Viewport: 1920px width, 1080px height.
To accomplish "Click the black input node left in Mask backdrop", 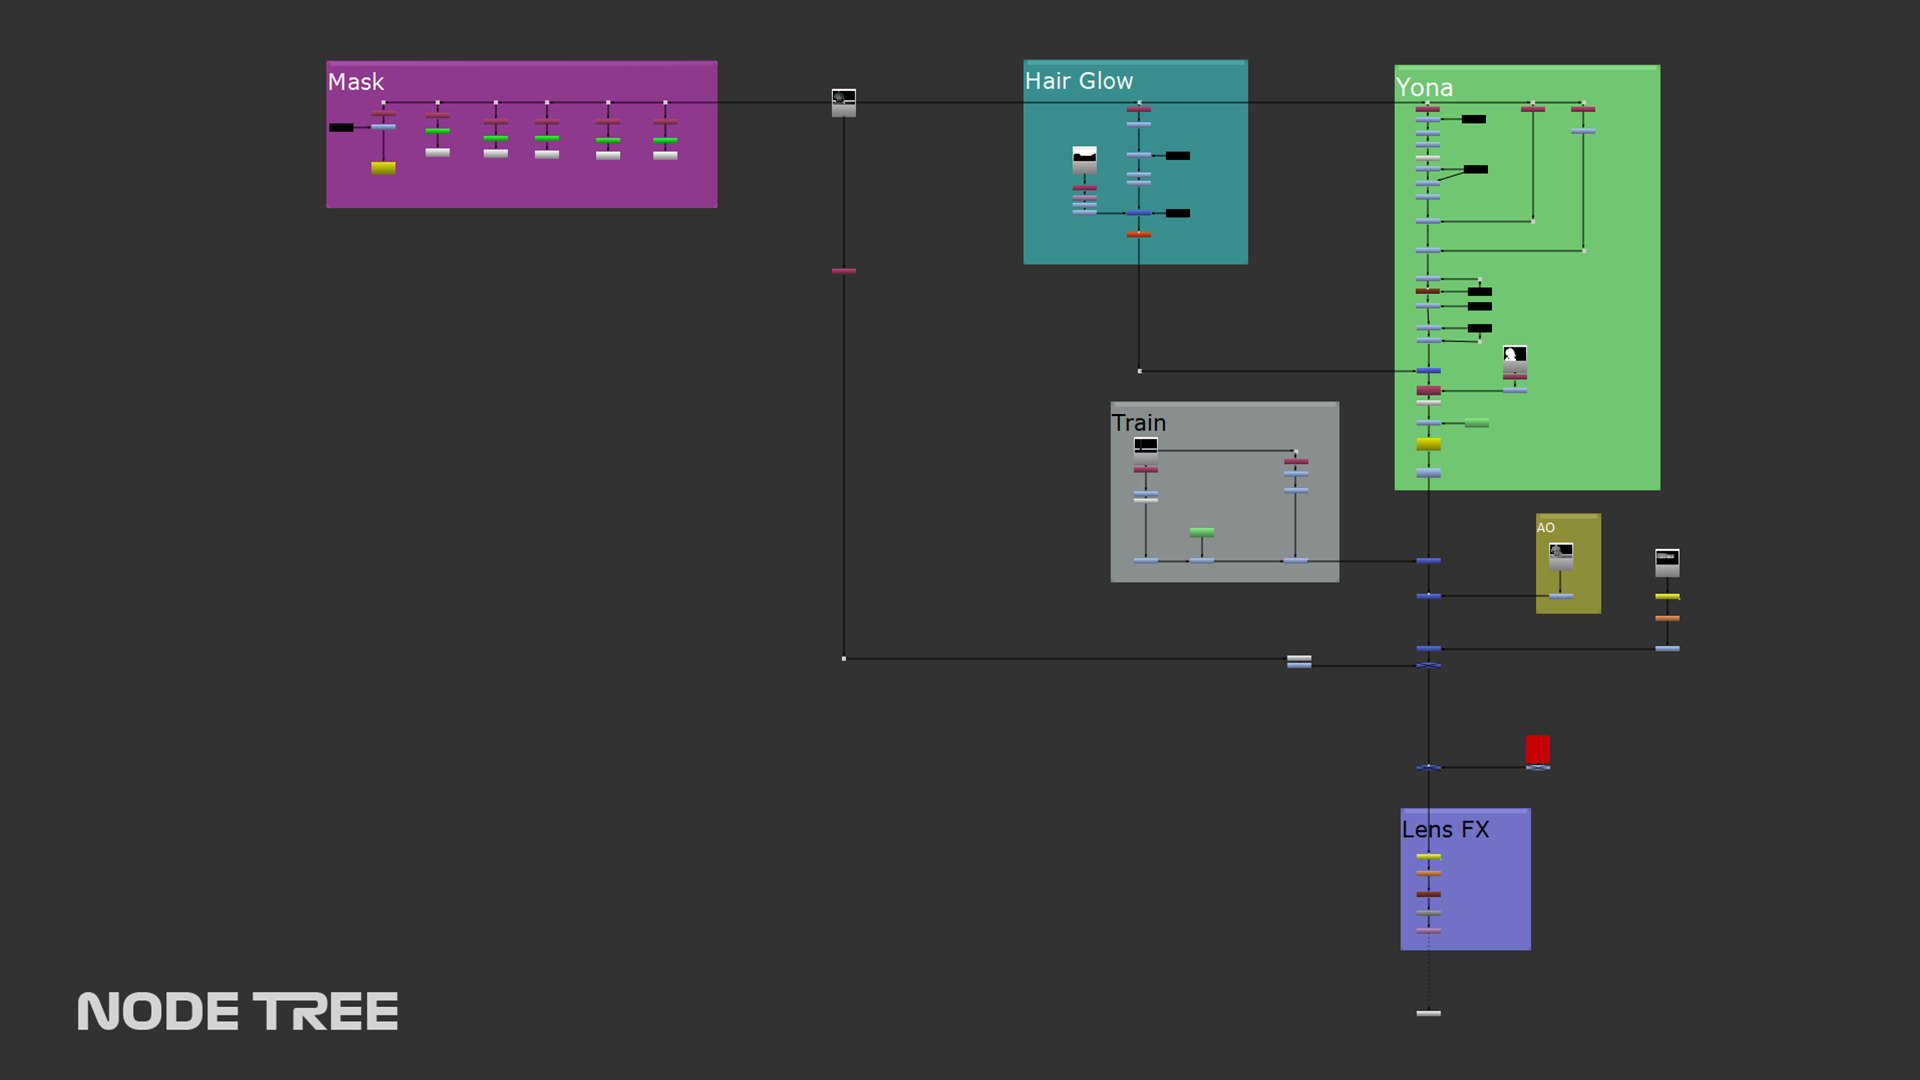I will coord(341,127).
